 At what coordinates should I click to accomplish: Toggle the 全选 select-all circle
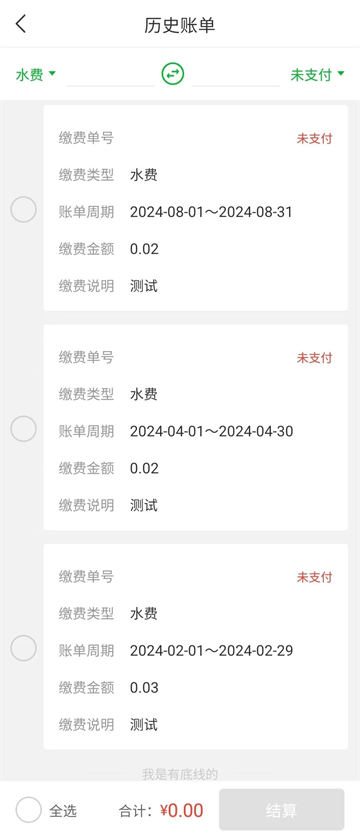pos(28,810)
